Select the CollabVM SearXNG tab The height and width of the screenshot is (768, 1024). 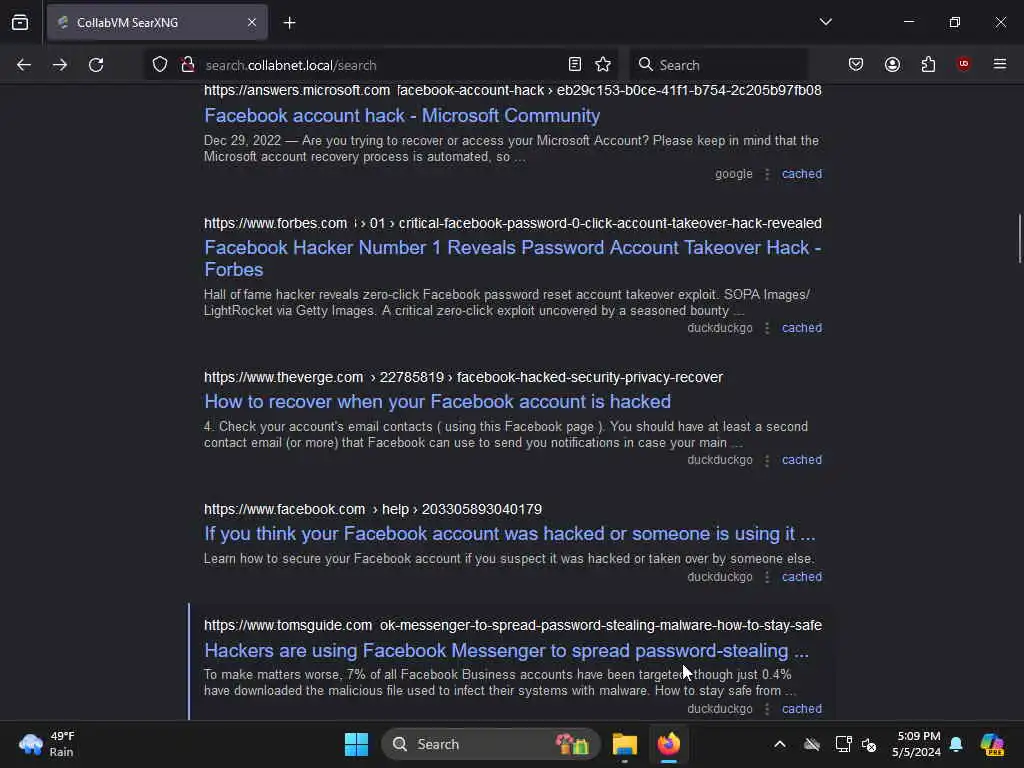157,23
